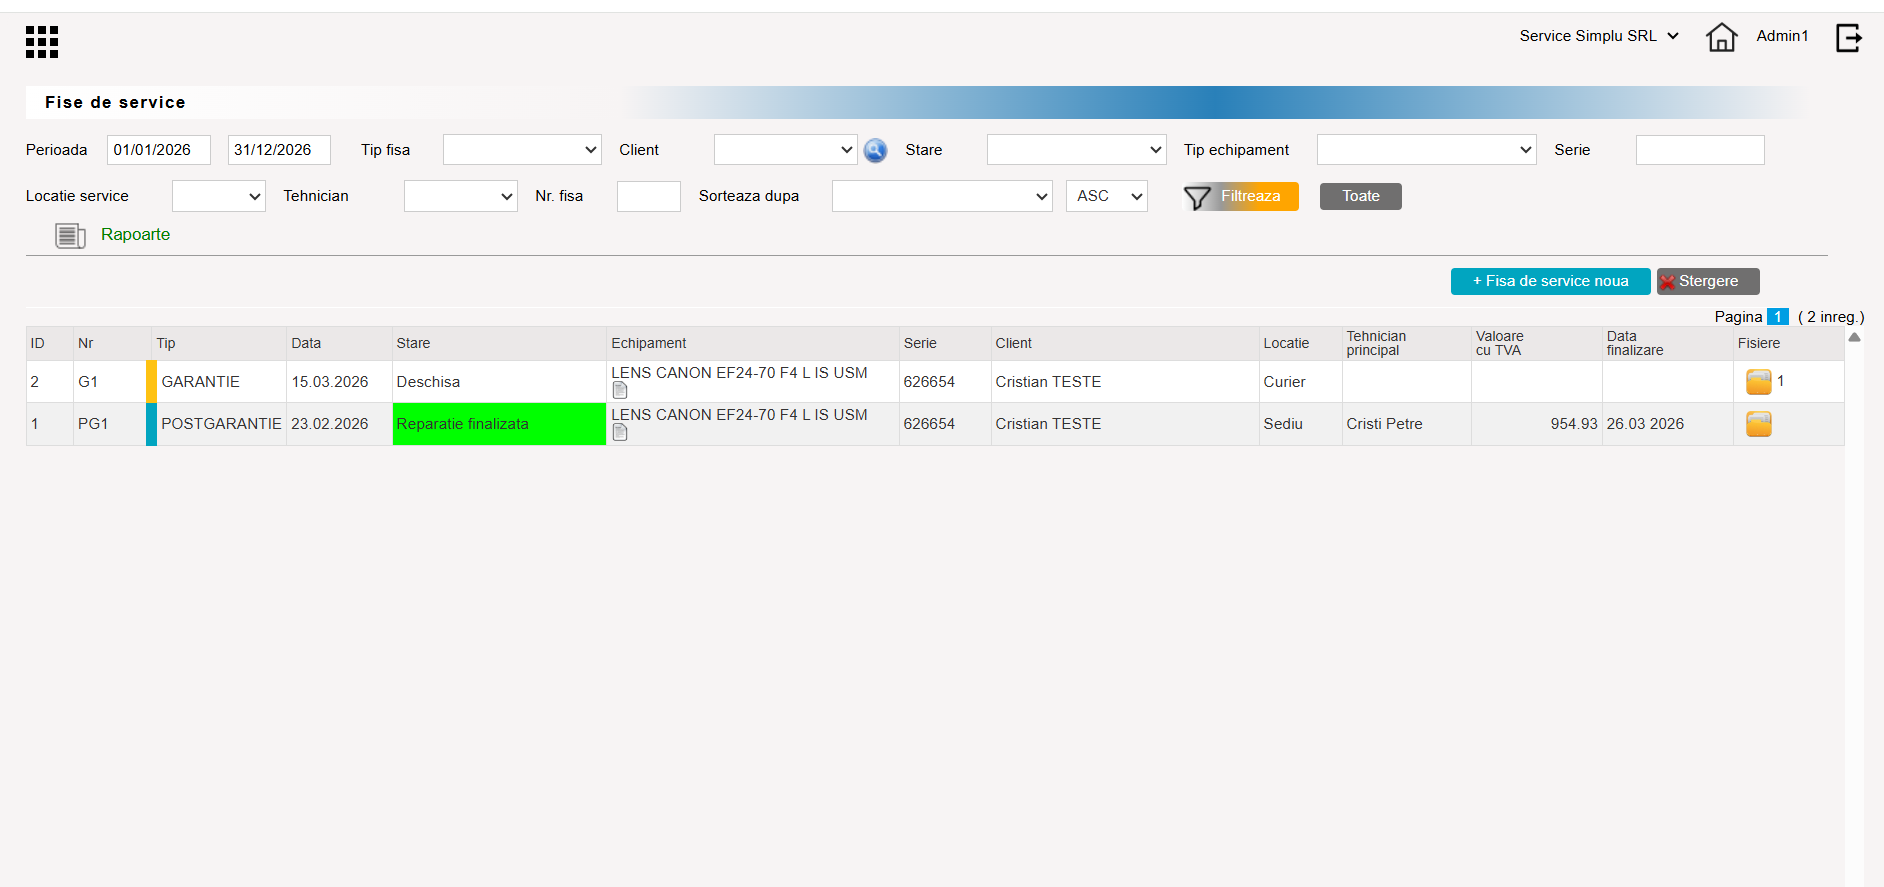This screenshot has width=1884, height=887.
Task: Log out using the exit icon
Action: coord(1849,38)
